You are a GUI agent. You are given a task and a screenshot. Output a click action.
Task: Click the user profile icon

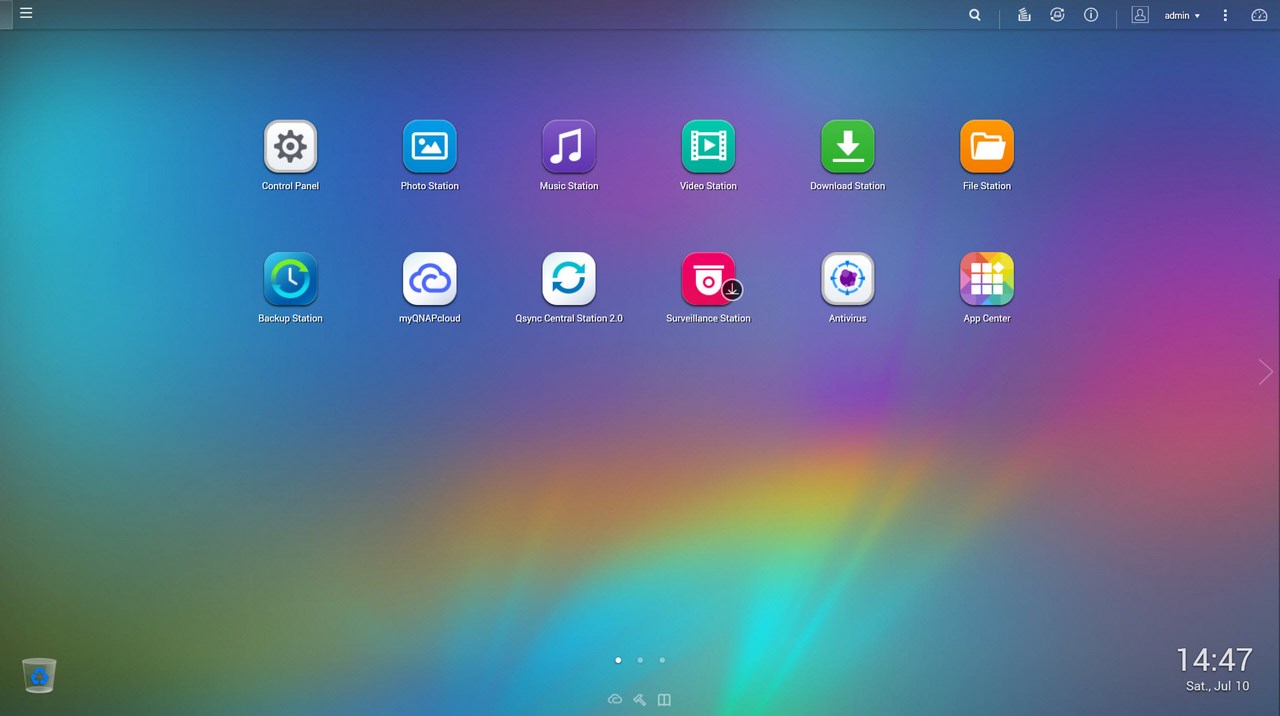(1140, 15)
